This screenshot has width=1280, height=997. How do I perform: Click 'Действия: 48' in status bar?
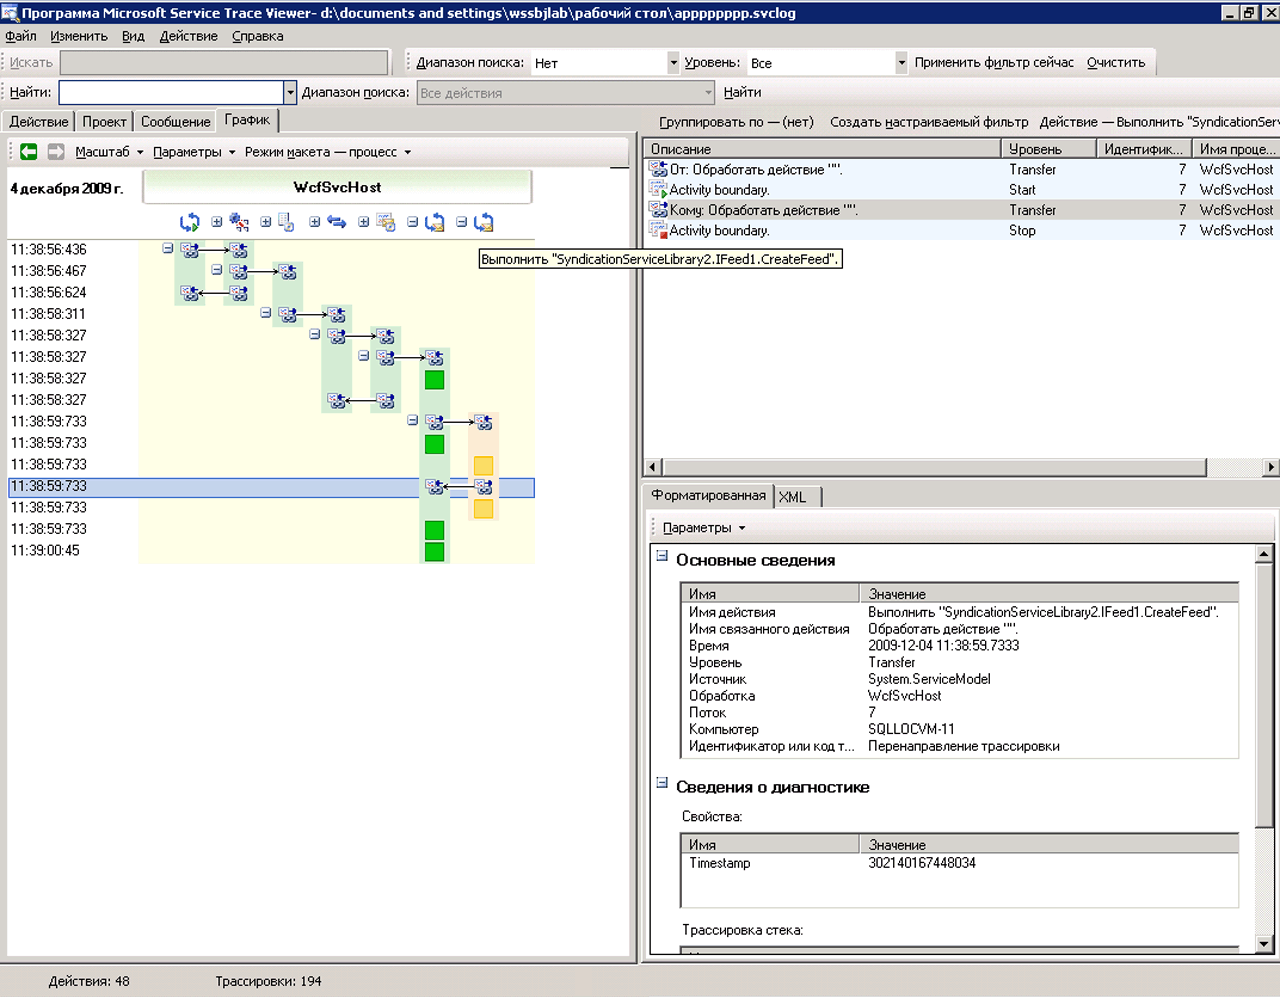89,981
